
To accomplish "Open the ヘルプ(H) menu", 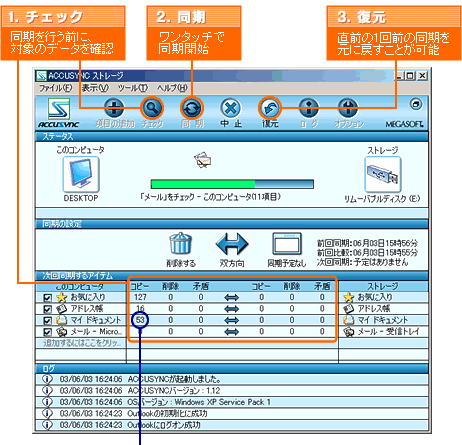I will (x=172, y=88).
